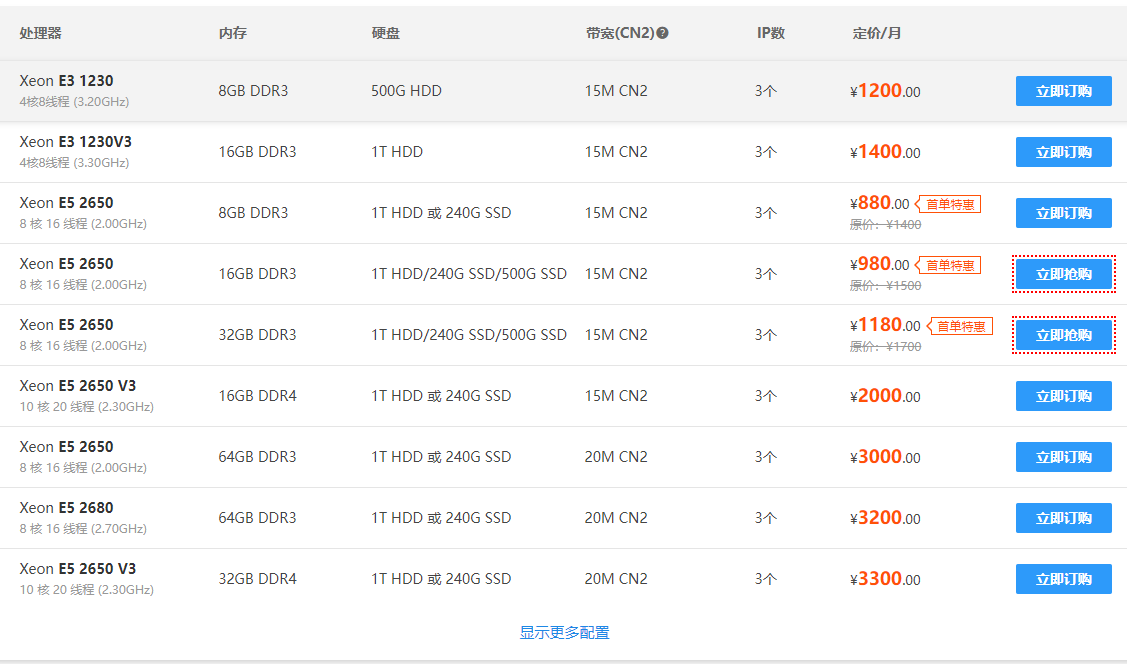Click the 16GB DDR4 memory cell

(257, 397)
